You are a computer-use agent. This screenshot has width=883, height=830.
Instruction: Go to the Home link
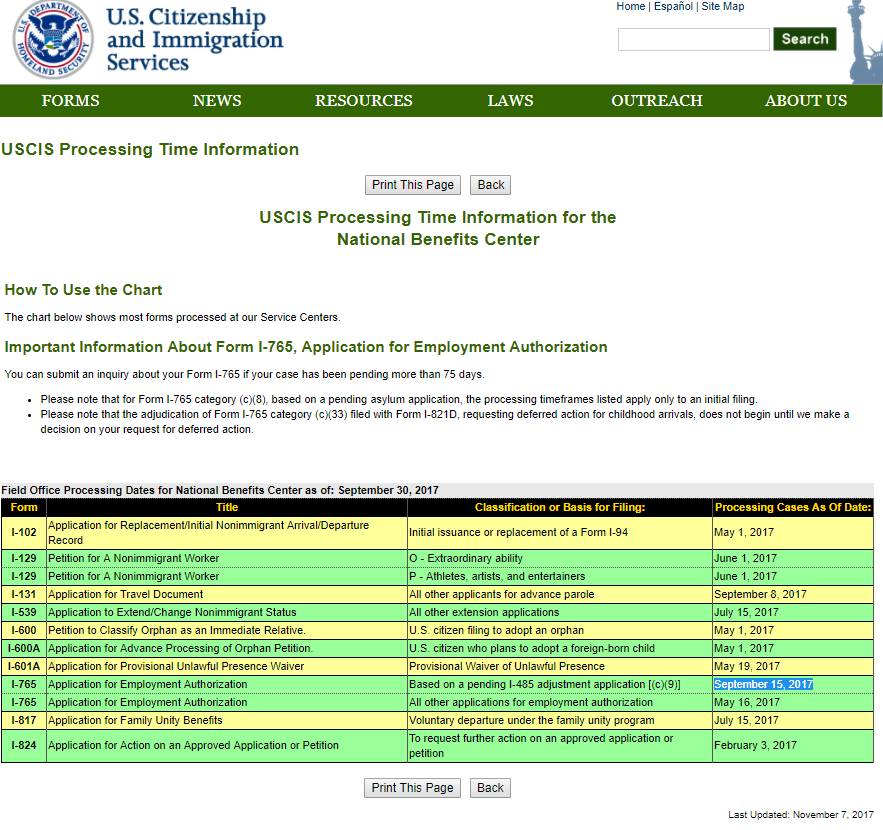coord(630,6)
